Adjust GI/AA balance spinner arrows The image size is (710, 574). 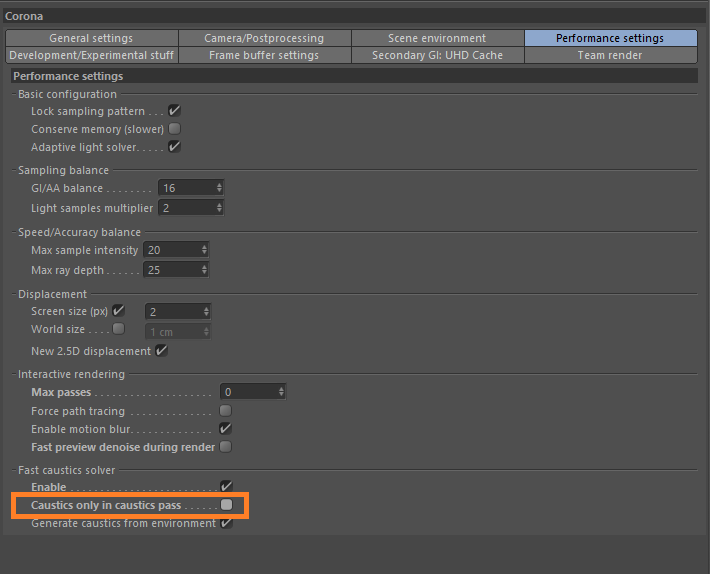pos(219,188)
